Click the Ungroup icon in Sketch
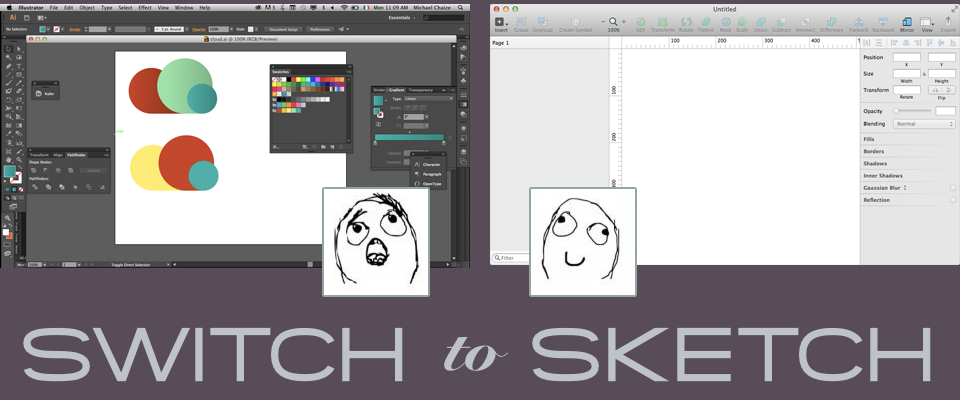Viewport: 960px width, 400px height. pos(542,21)
